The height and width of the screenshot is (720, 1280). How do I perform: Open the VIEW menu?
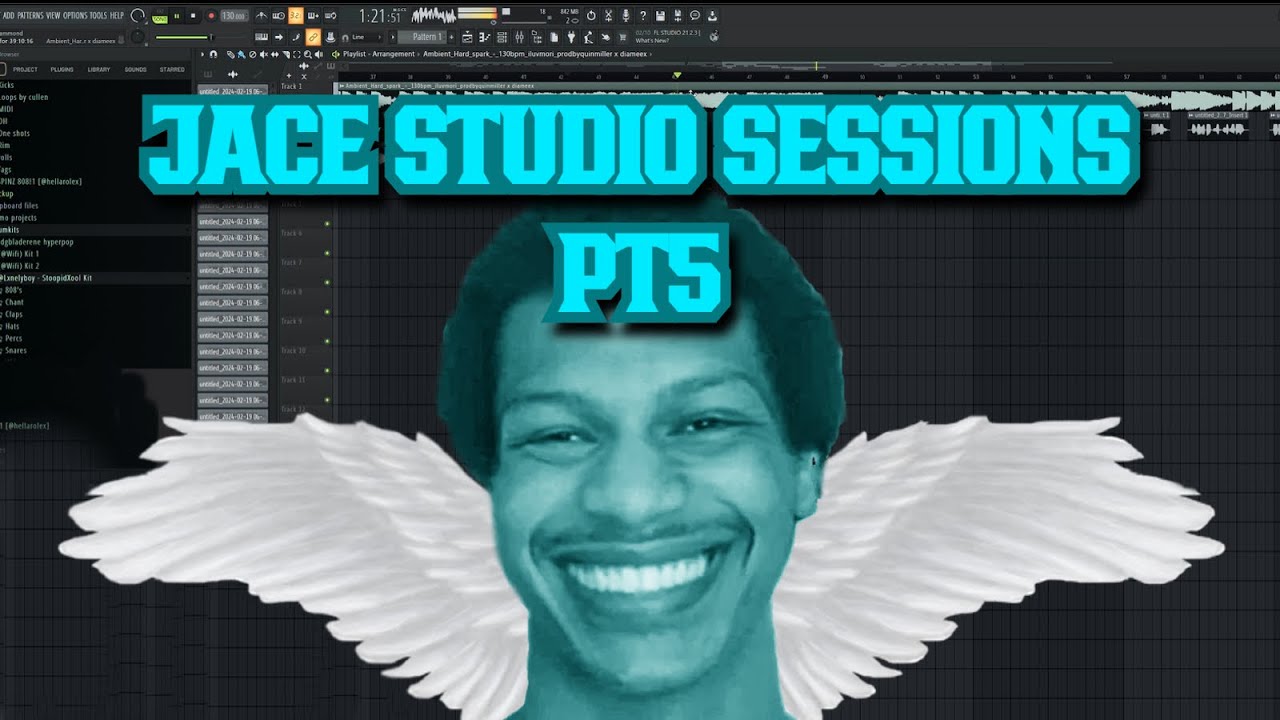click(53, 16)
